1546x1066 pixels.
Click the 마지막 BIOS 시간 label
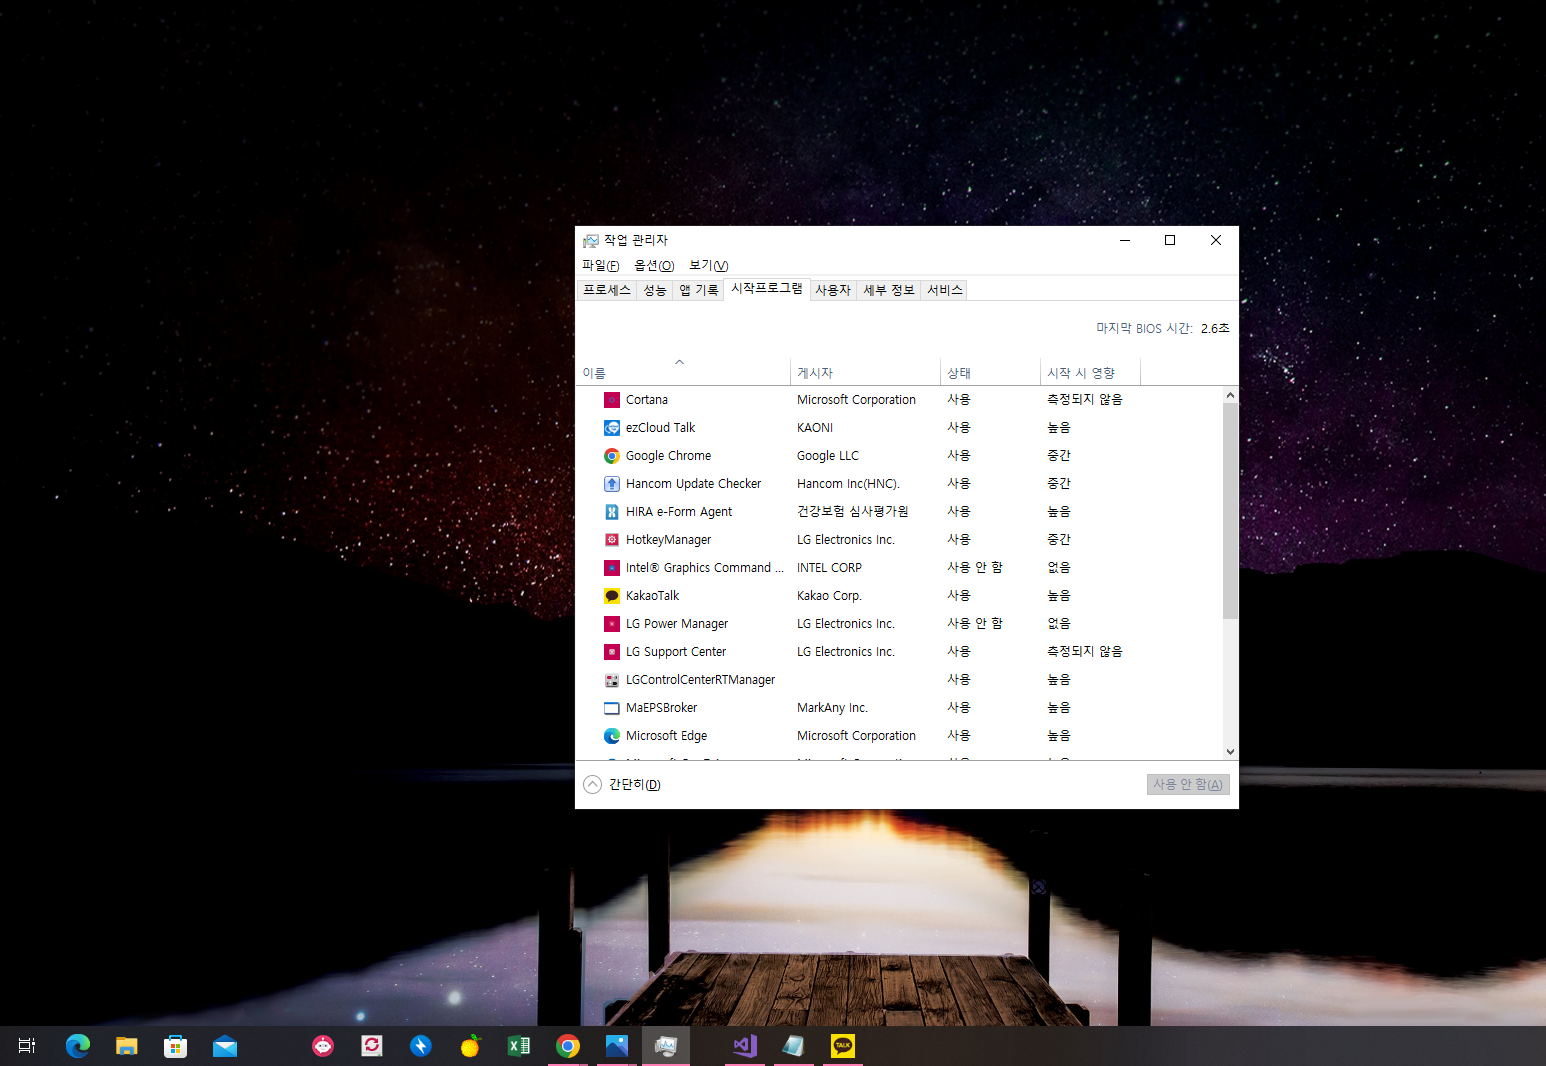pos(1144,328)
